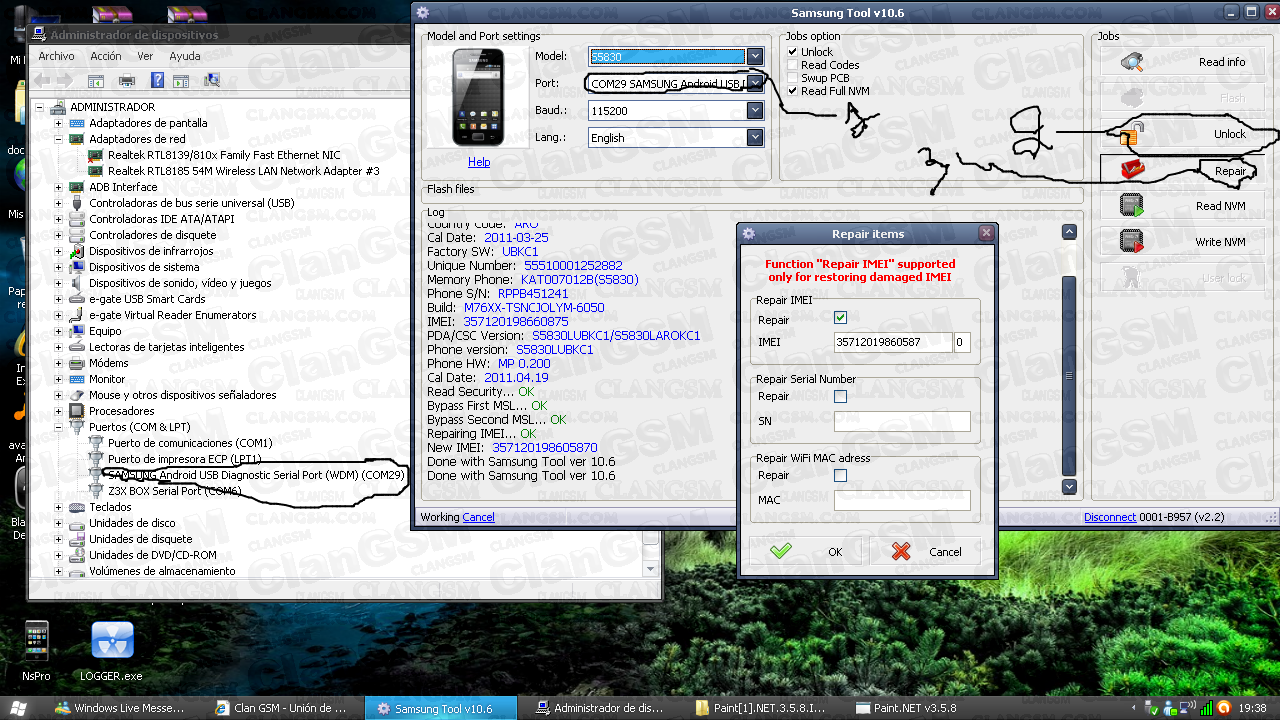This screenshot has width=1280, height=720.
Task: Collapse Puertos (COM & LPT) node
Action: tap(58, 427)
